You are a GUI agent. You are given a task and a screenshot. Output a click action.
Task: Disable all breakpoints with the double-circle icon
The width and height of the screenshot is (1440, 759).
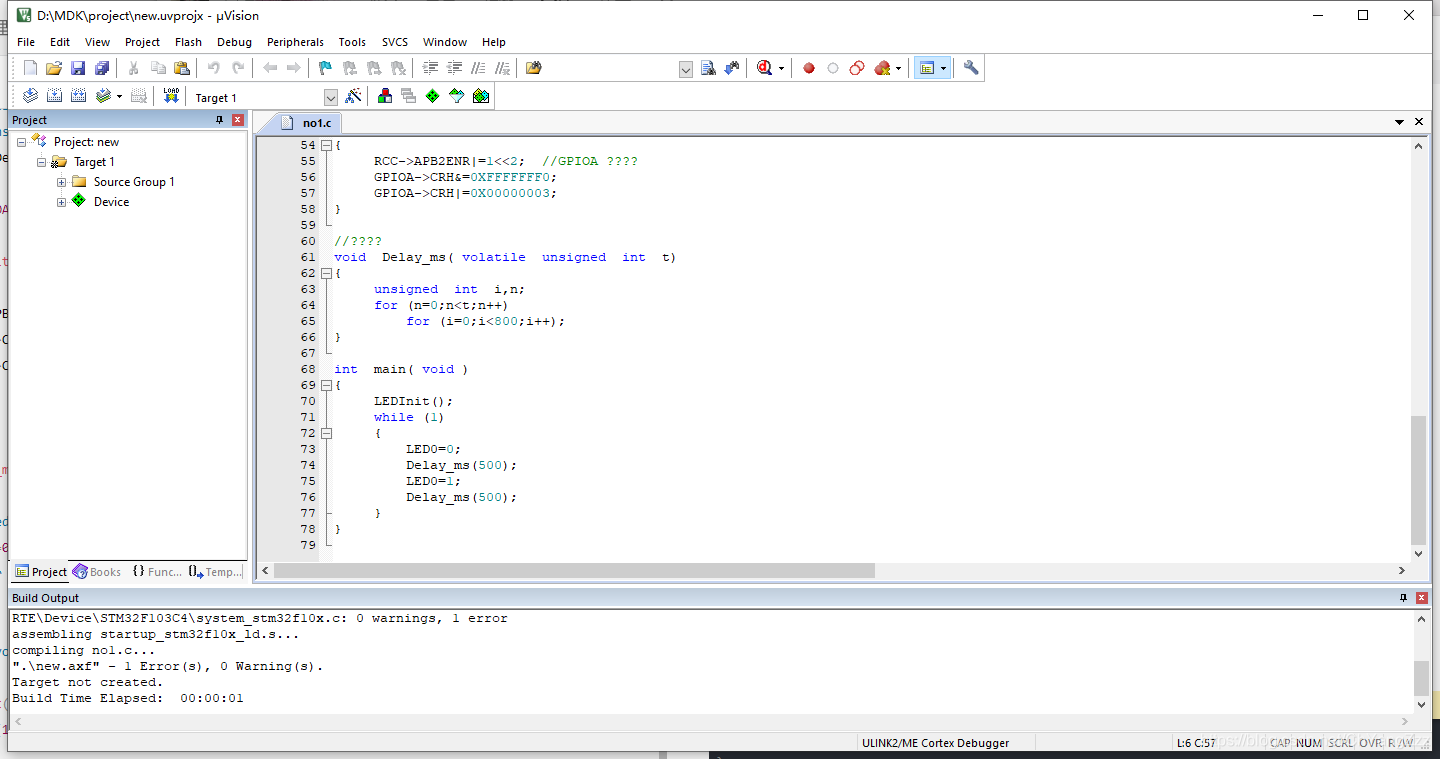pos(857,68)
